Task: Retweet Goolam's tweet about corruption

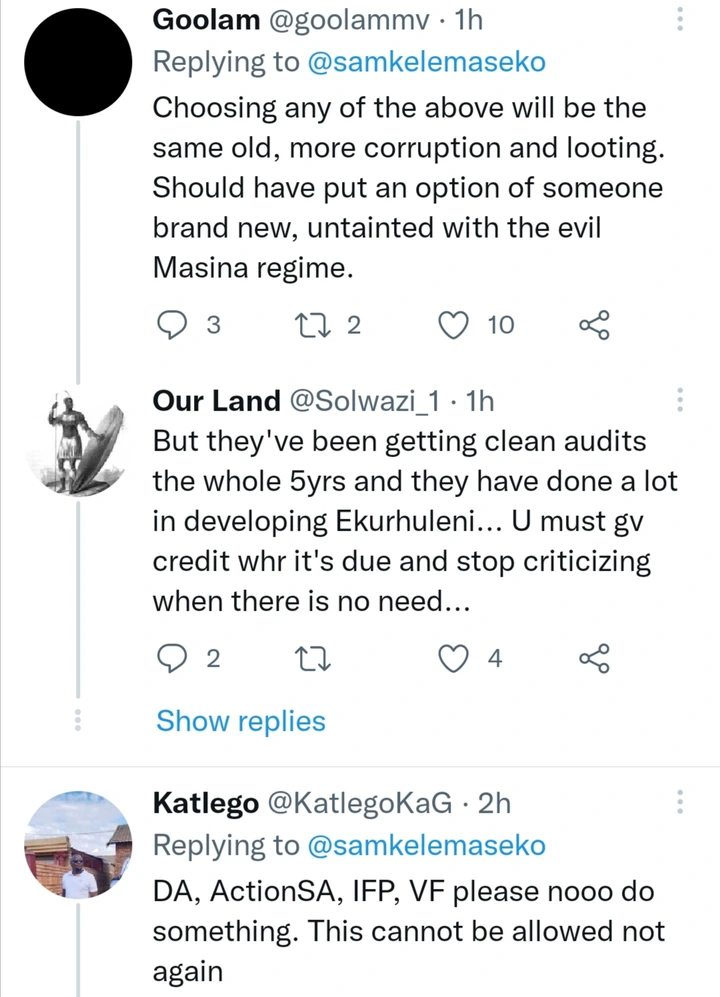Action: tap(313, 325)
